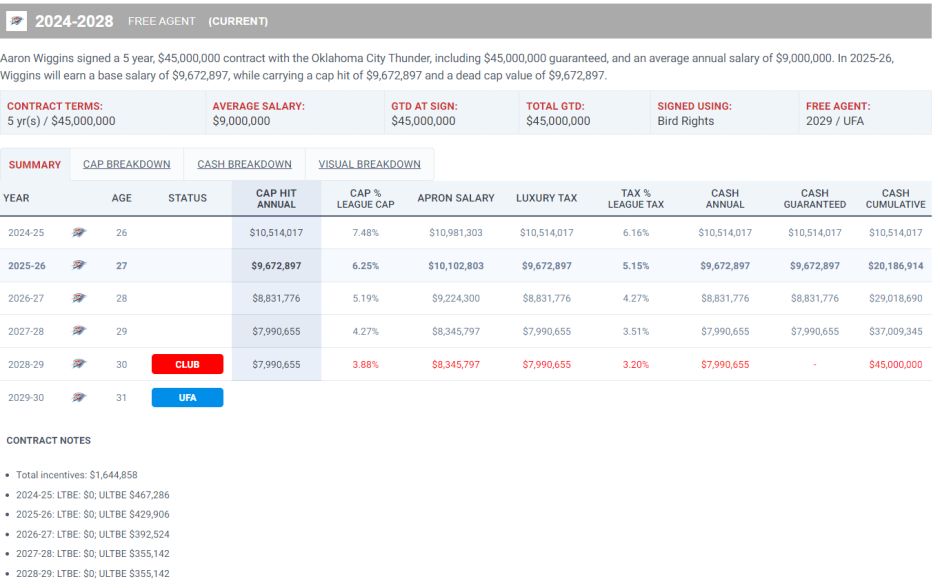The width and height of the screenshot is (940, 588).
Task: Click the Cash Cumulative column header
Action: [895, 198]
